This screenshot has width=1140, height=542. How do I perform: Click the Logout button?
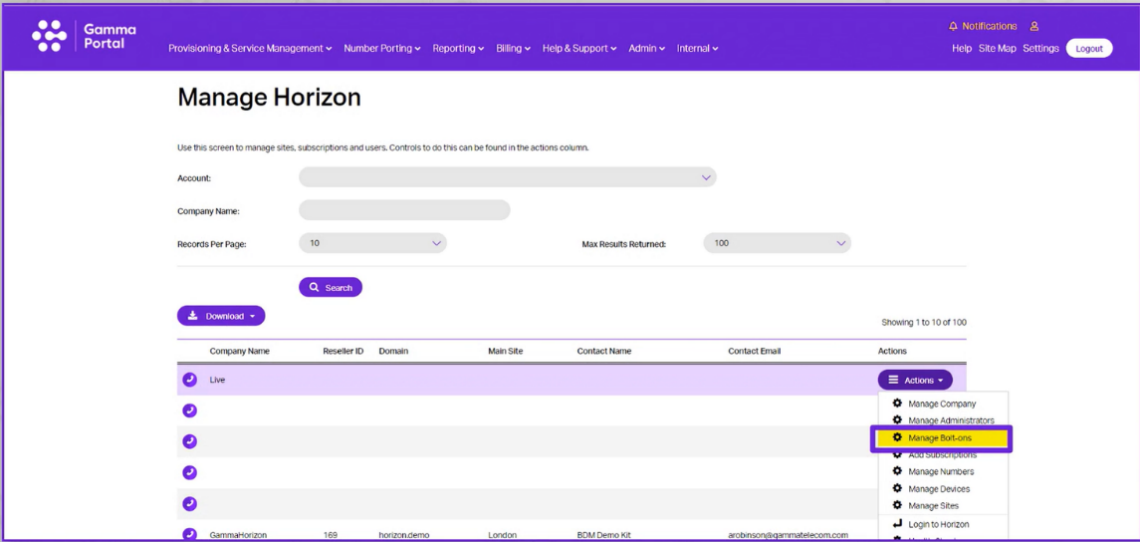coord(1089,49)
